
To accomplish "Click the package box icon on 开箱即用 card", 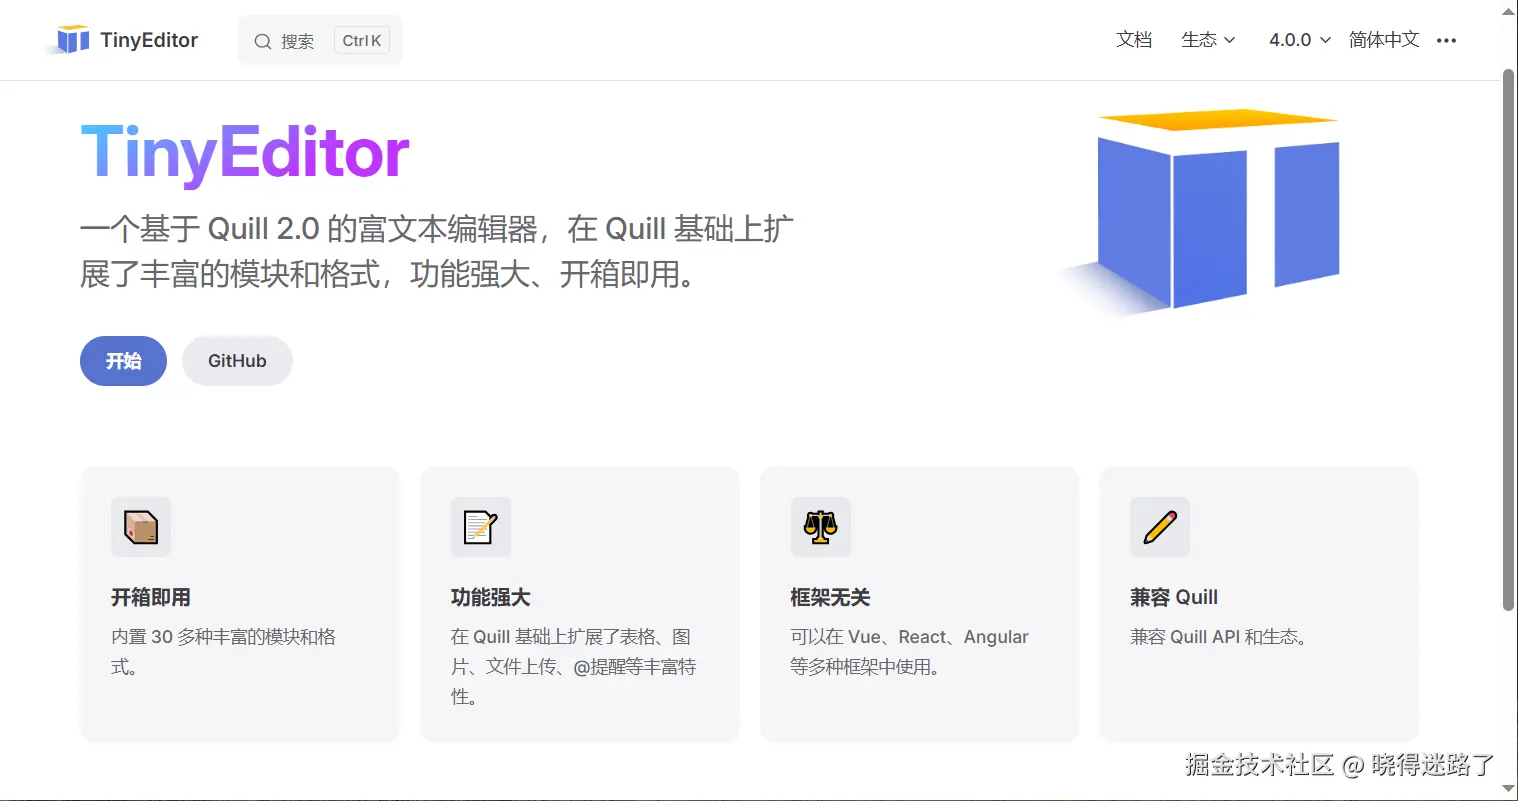I will click(141, 527).
